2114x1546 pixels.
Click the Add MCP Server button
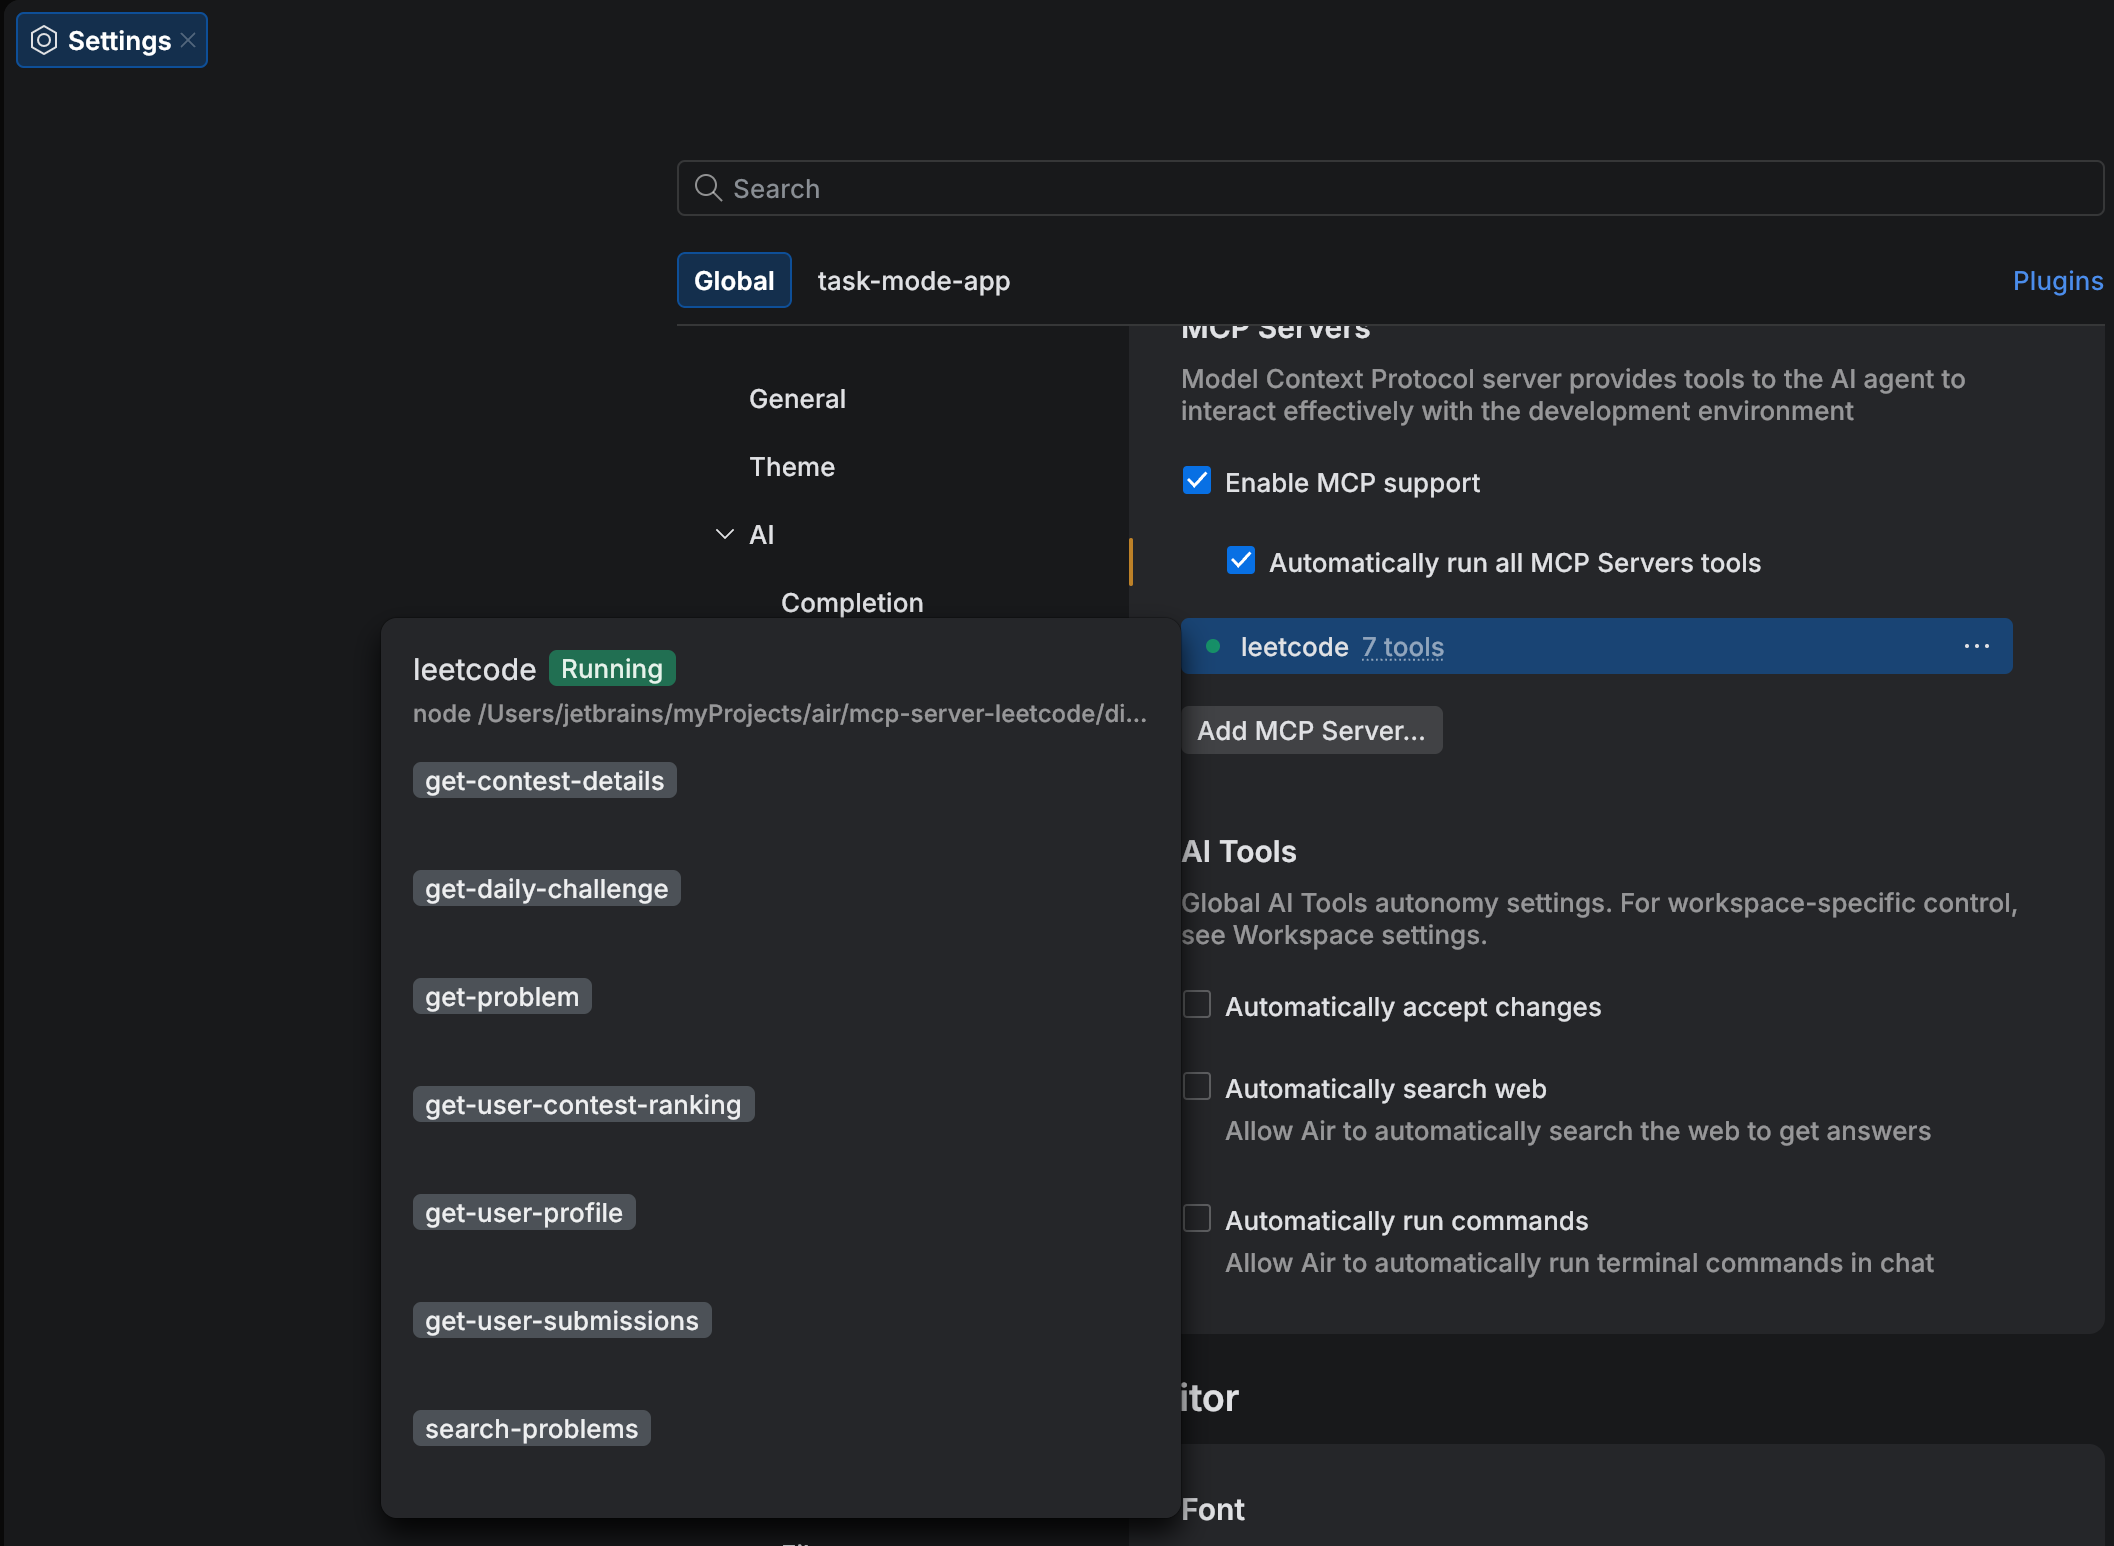[1312, 730]
